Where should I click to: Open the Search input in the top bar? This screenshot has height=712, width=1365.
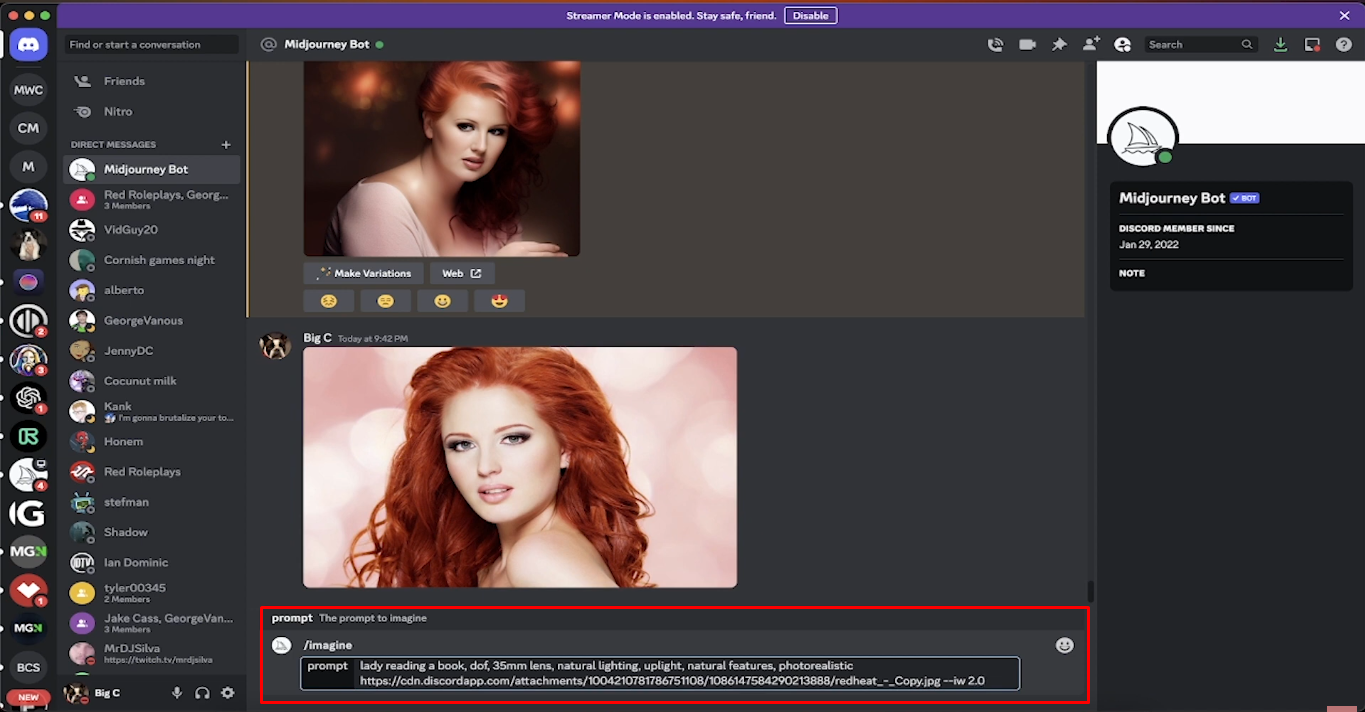click(1195, 44)
